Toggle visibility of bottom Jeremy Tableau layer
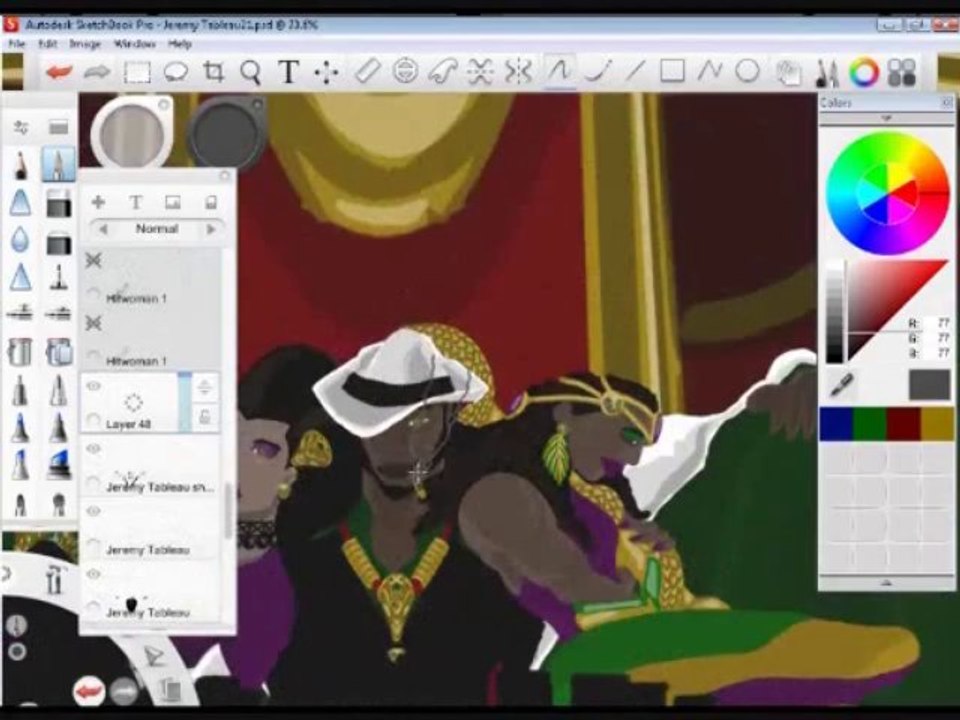960x720 pixels. tap(93, 574)
